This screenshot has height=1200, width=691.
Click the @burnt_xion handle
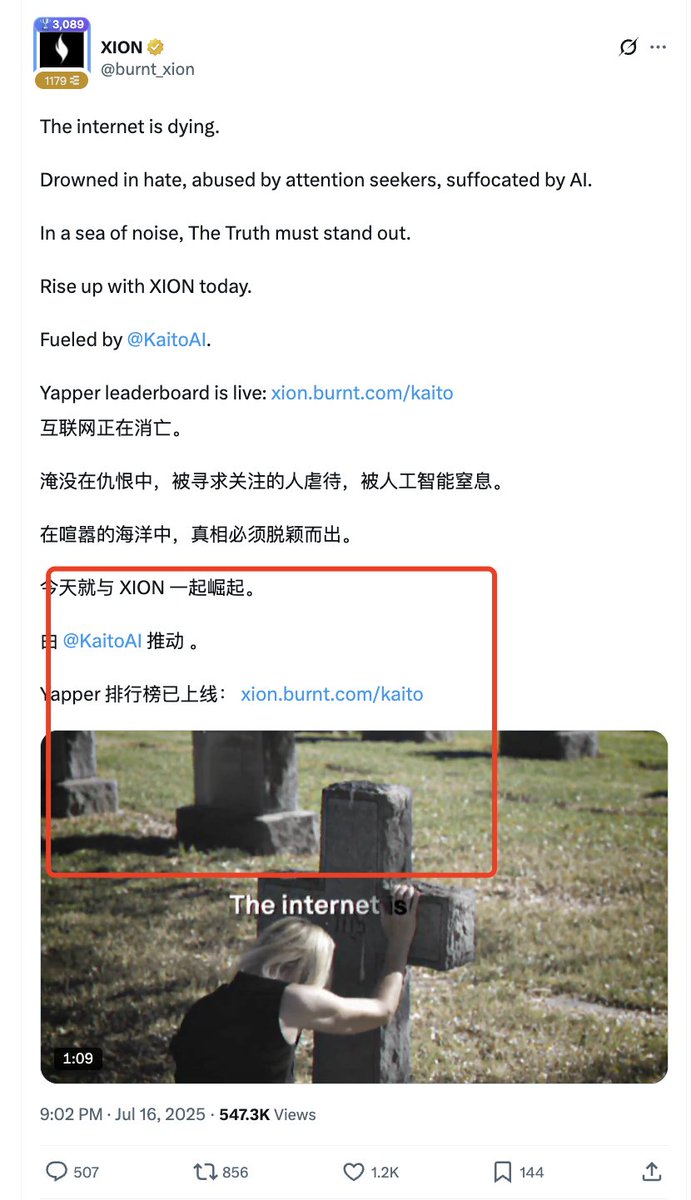tap(148, 69)
